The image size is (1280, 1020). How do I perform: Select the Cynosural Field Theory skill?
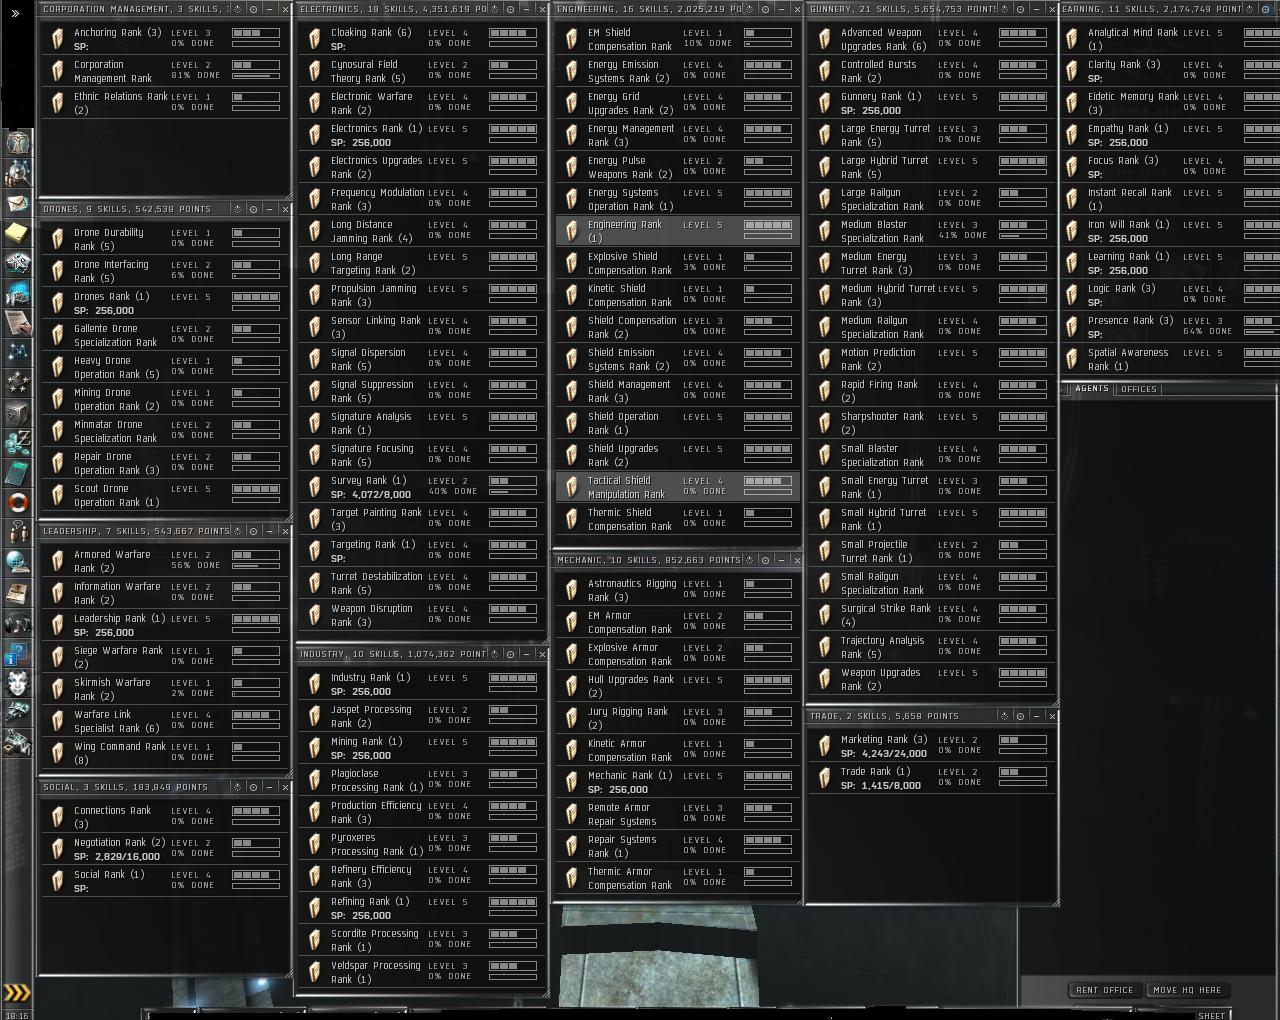point(421,71)
